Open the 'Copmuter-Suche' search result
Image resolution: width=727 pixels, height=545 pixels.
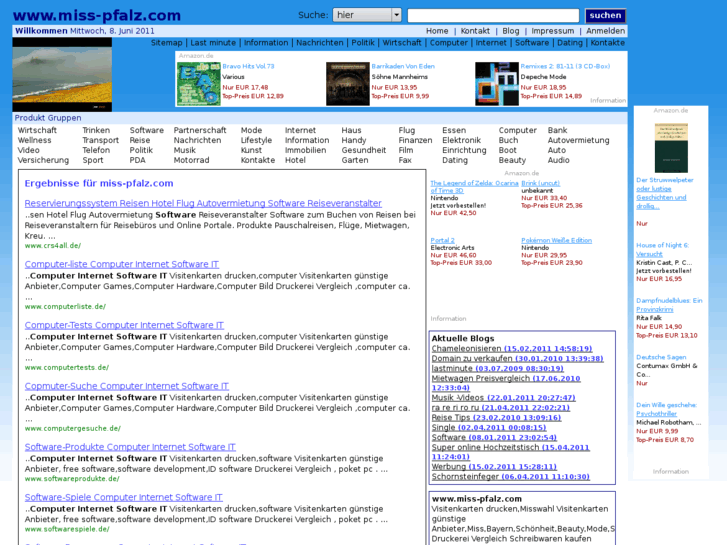(x=127, y=386)
